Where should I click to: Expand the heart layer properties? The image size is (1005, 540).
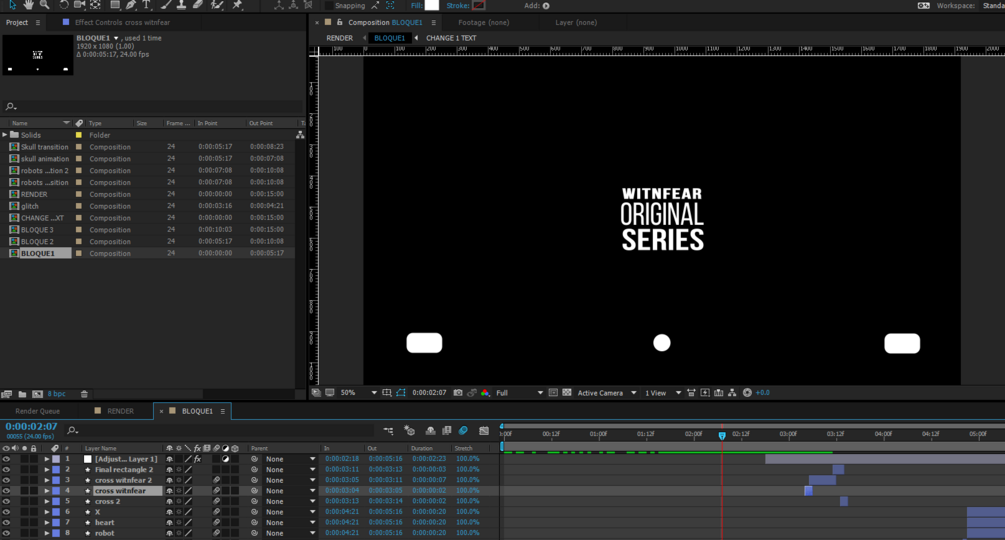click(47, 523)
